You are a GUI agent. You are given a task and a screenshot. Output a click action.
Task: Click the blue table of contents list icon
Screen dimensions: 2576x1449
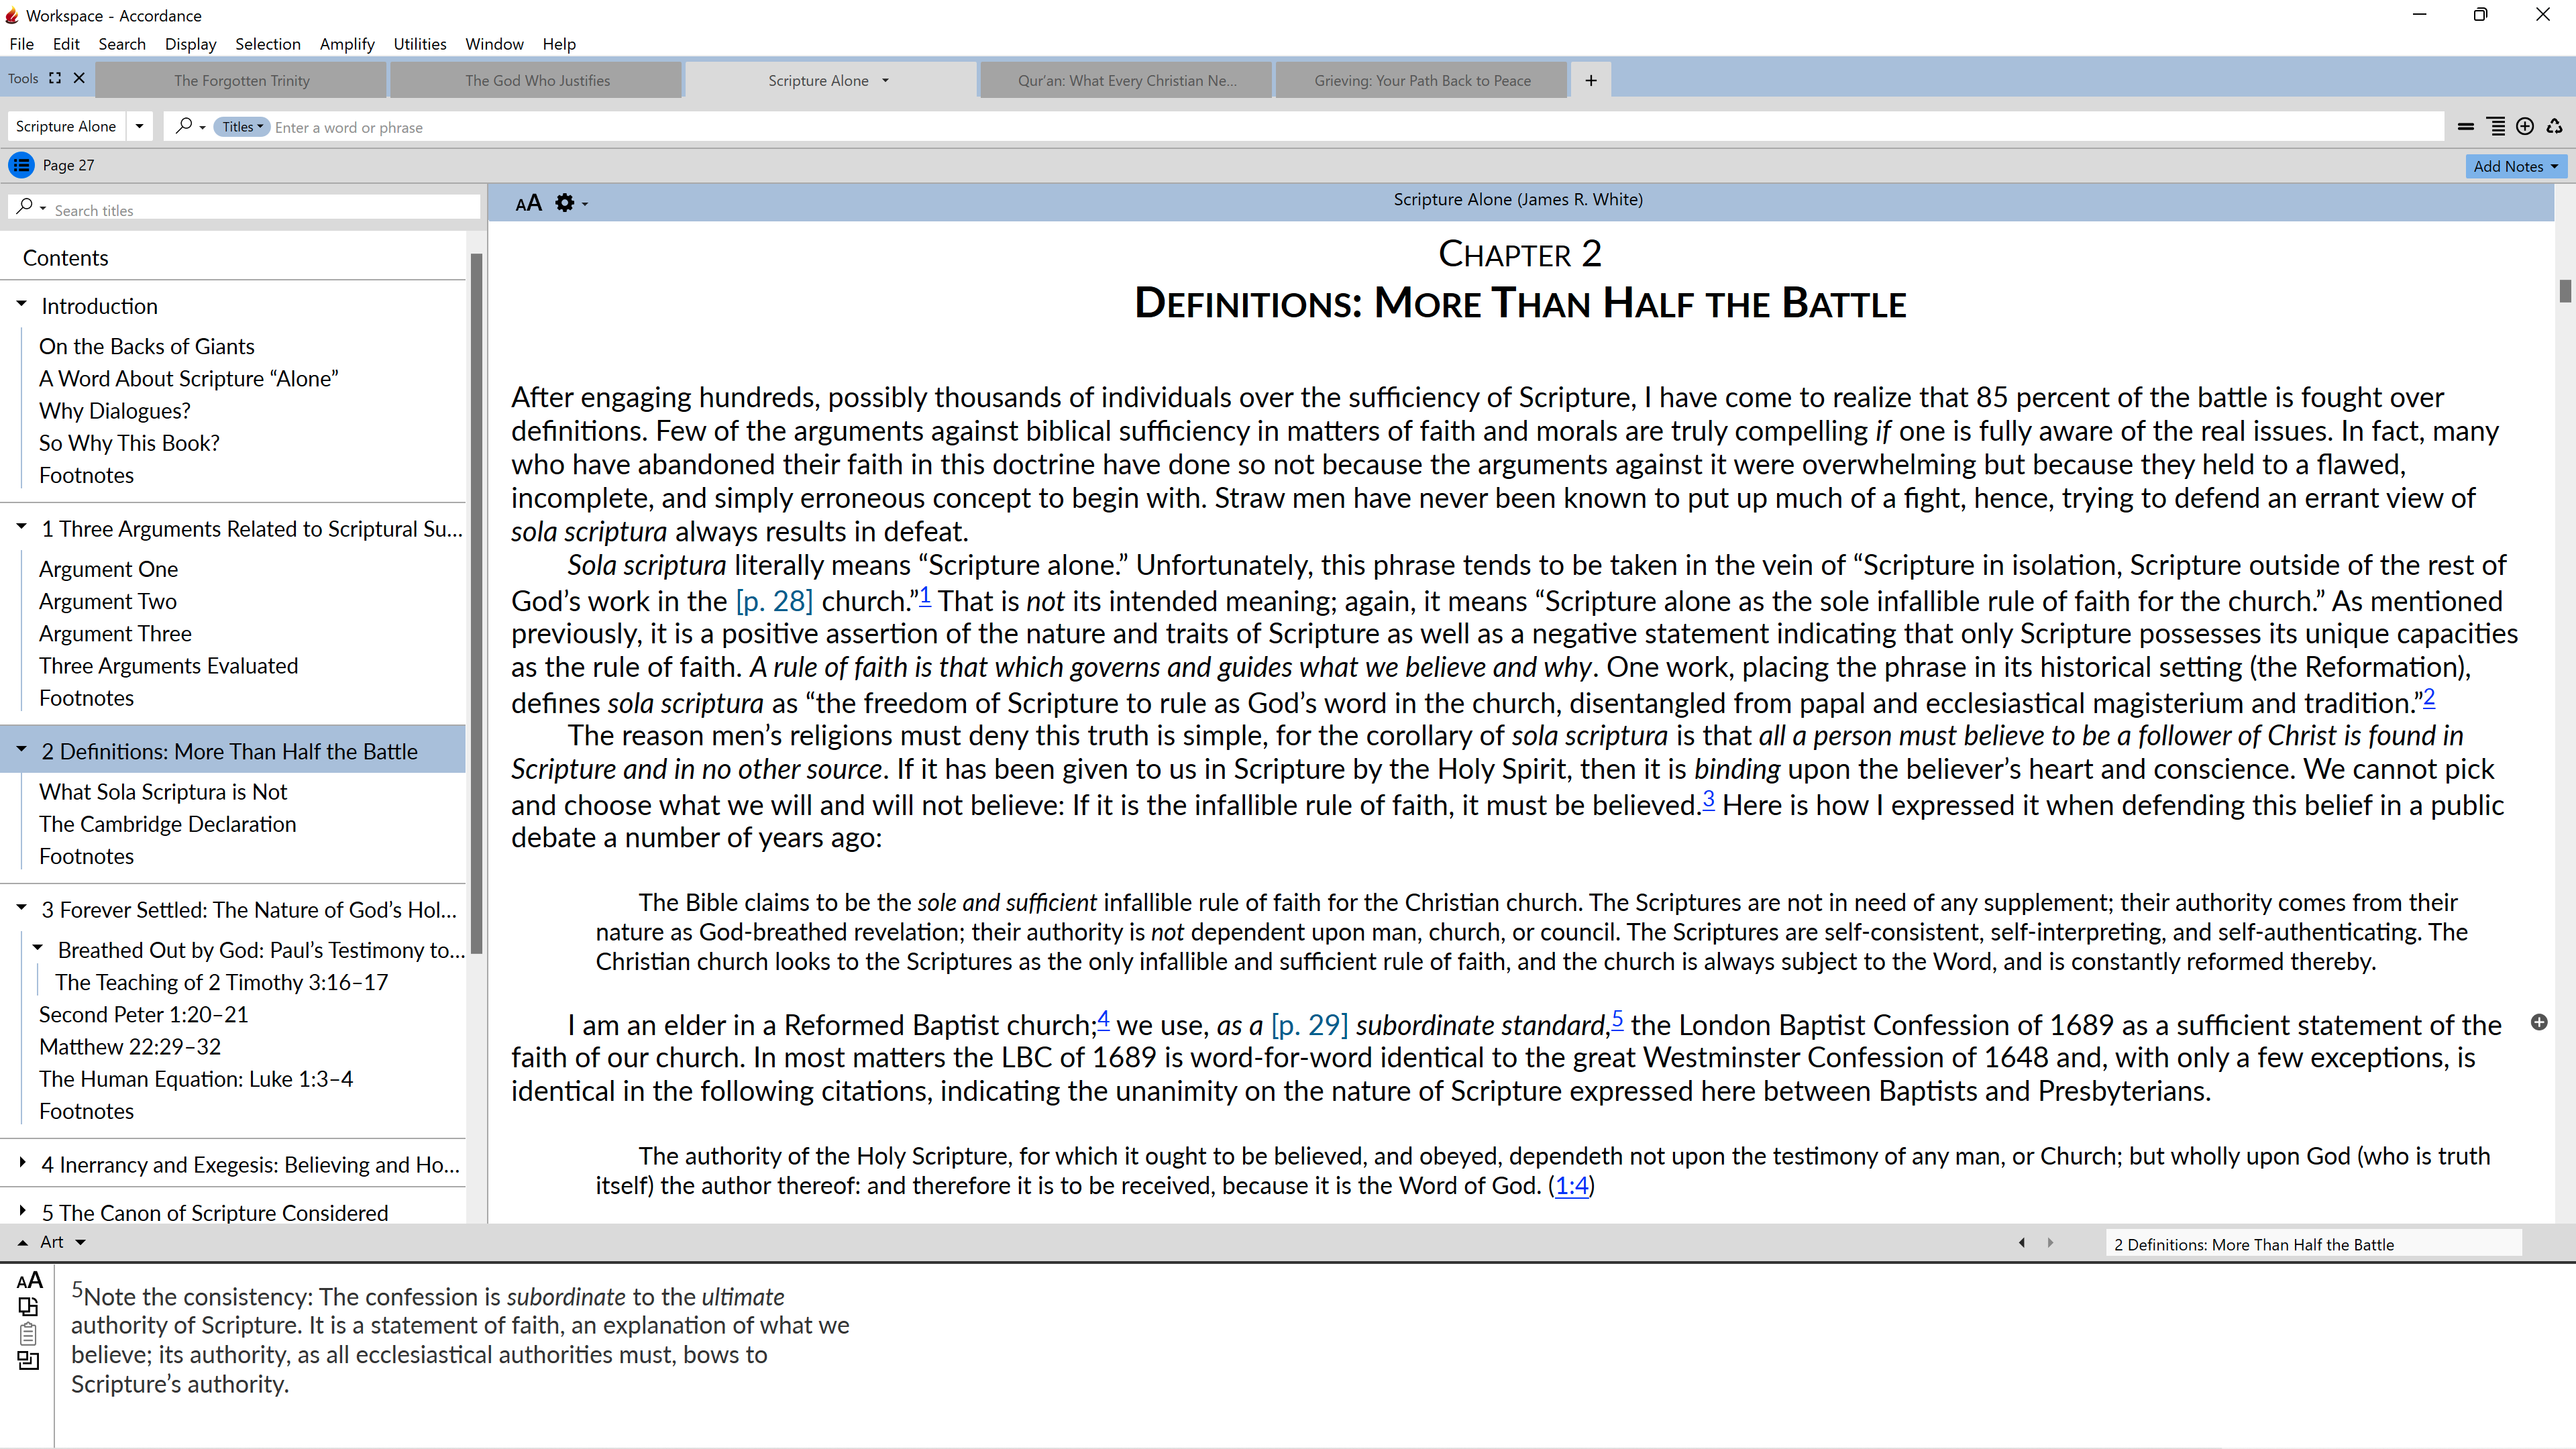tap(21, 165)
